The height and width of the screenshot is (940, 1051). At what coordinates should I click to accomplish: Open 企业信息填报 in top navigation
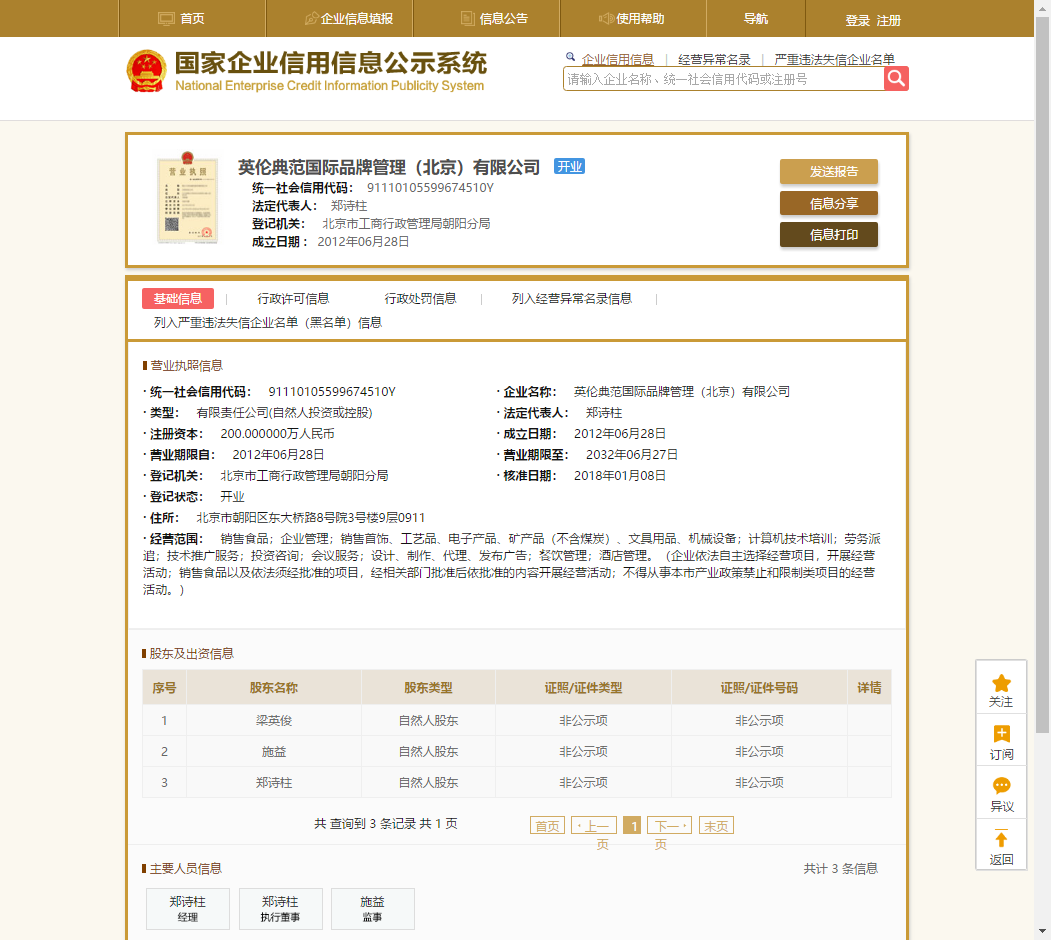tap(348, 19)
